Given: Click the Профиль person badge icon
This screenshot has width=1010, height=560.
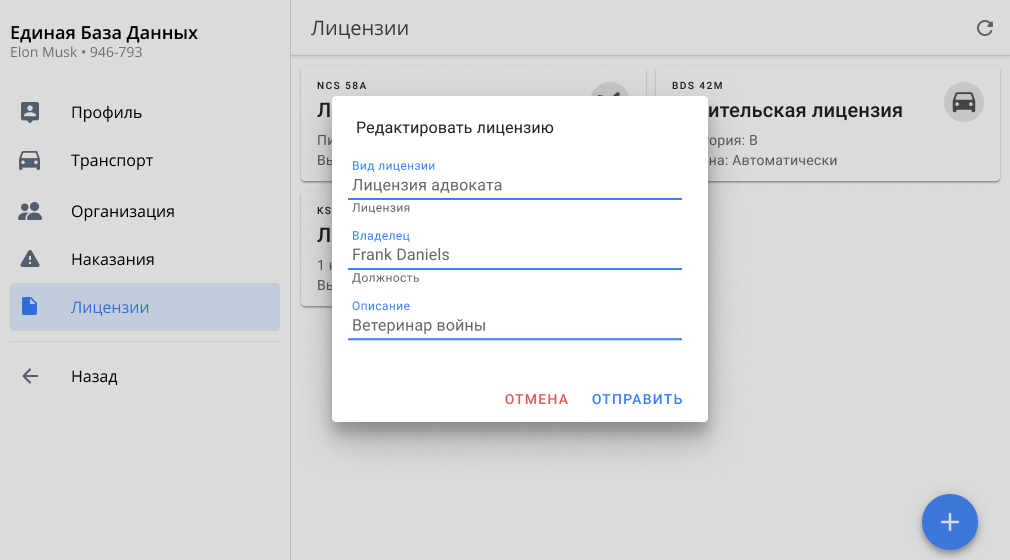Looking at the screenshot, I should click(30, 112).
